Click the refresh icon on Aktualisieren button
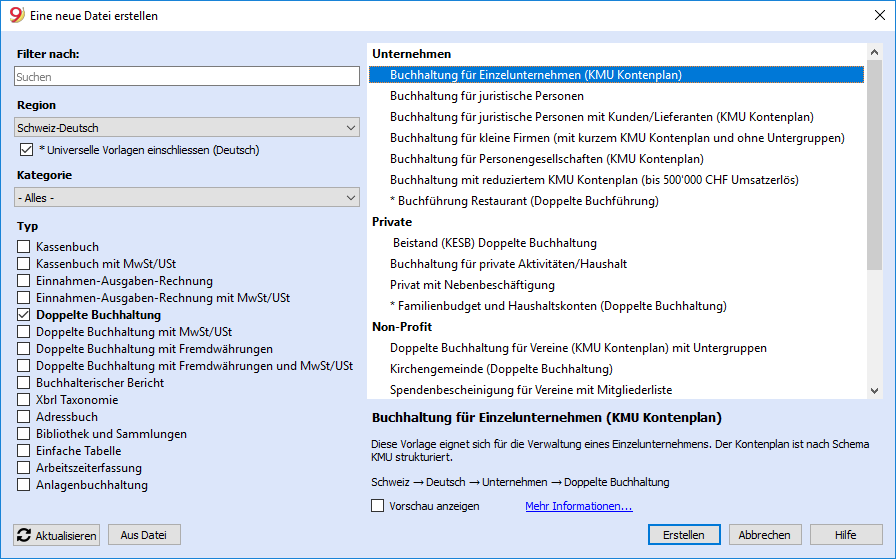This screenshot has height=559, width=896. click(24, 535)
